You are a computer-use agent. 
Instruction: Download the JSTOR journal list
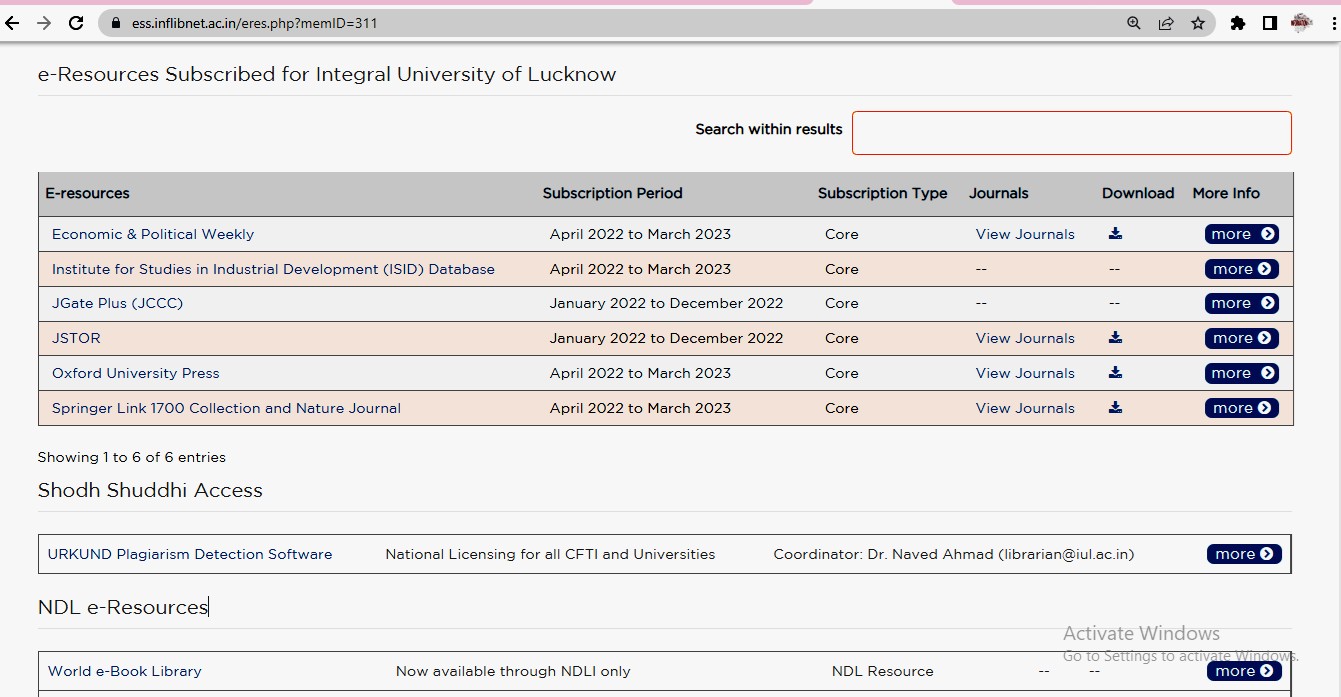click(x=1115, y=338)
